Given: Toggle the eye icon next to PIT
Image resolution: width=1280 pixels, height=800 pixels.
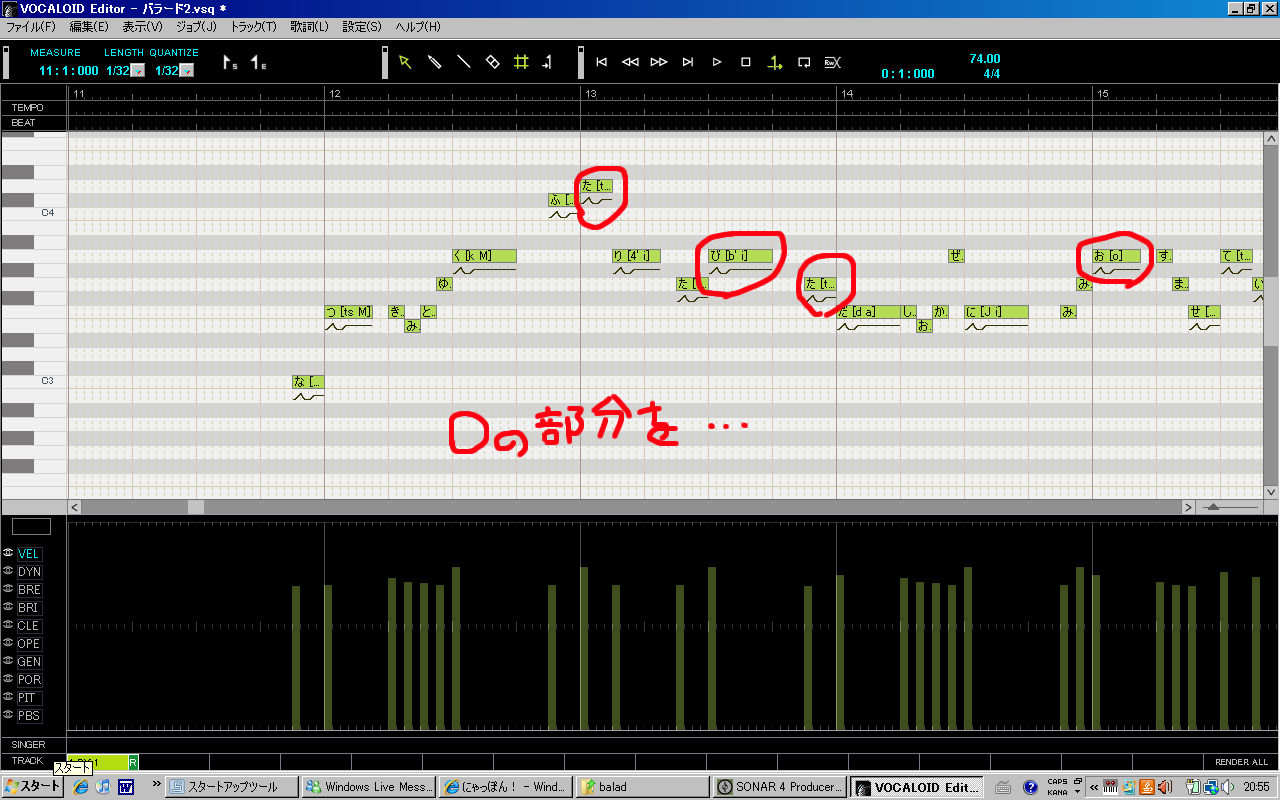Looking at the screenshot, I should point(8,697).
